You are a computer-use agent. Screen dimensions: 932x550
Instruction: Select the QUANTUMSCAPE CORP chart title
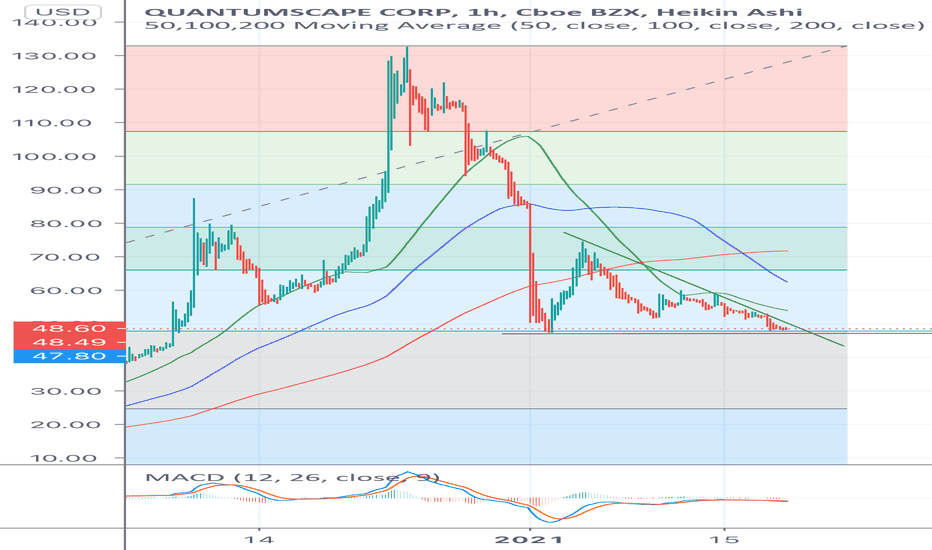474,12
